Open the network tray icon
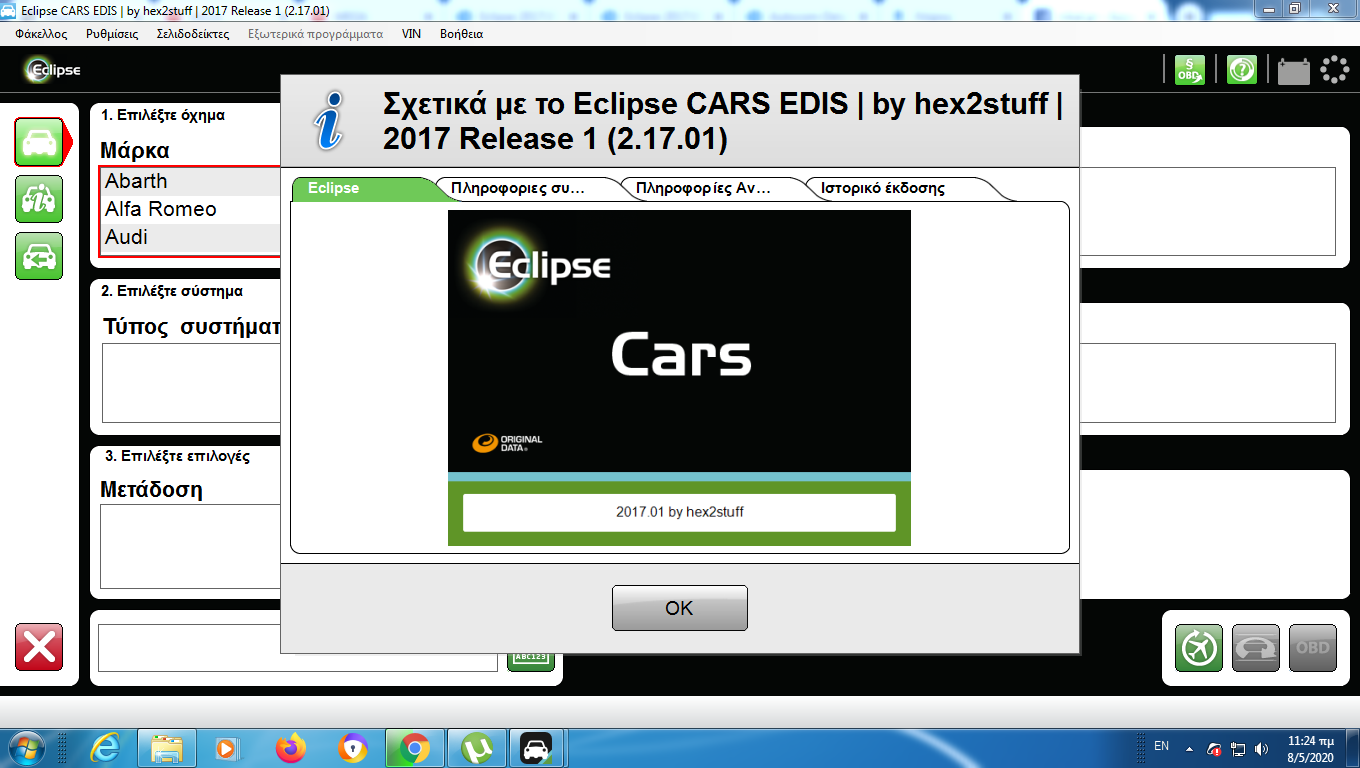 [1238, 748]
